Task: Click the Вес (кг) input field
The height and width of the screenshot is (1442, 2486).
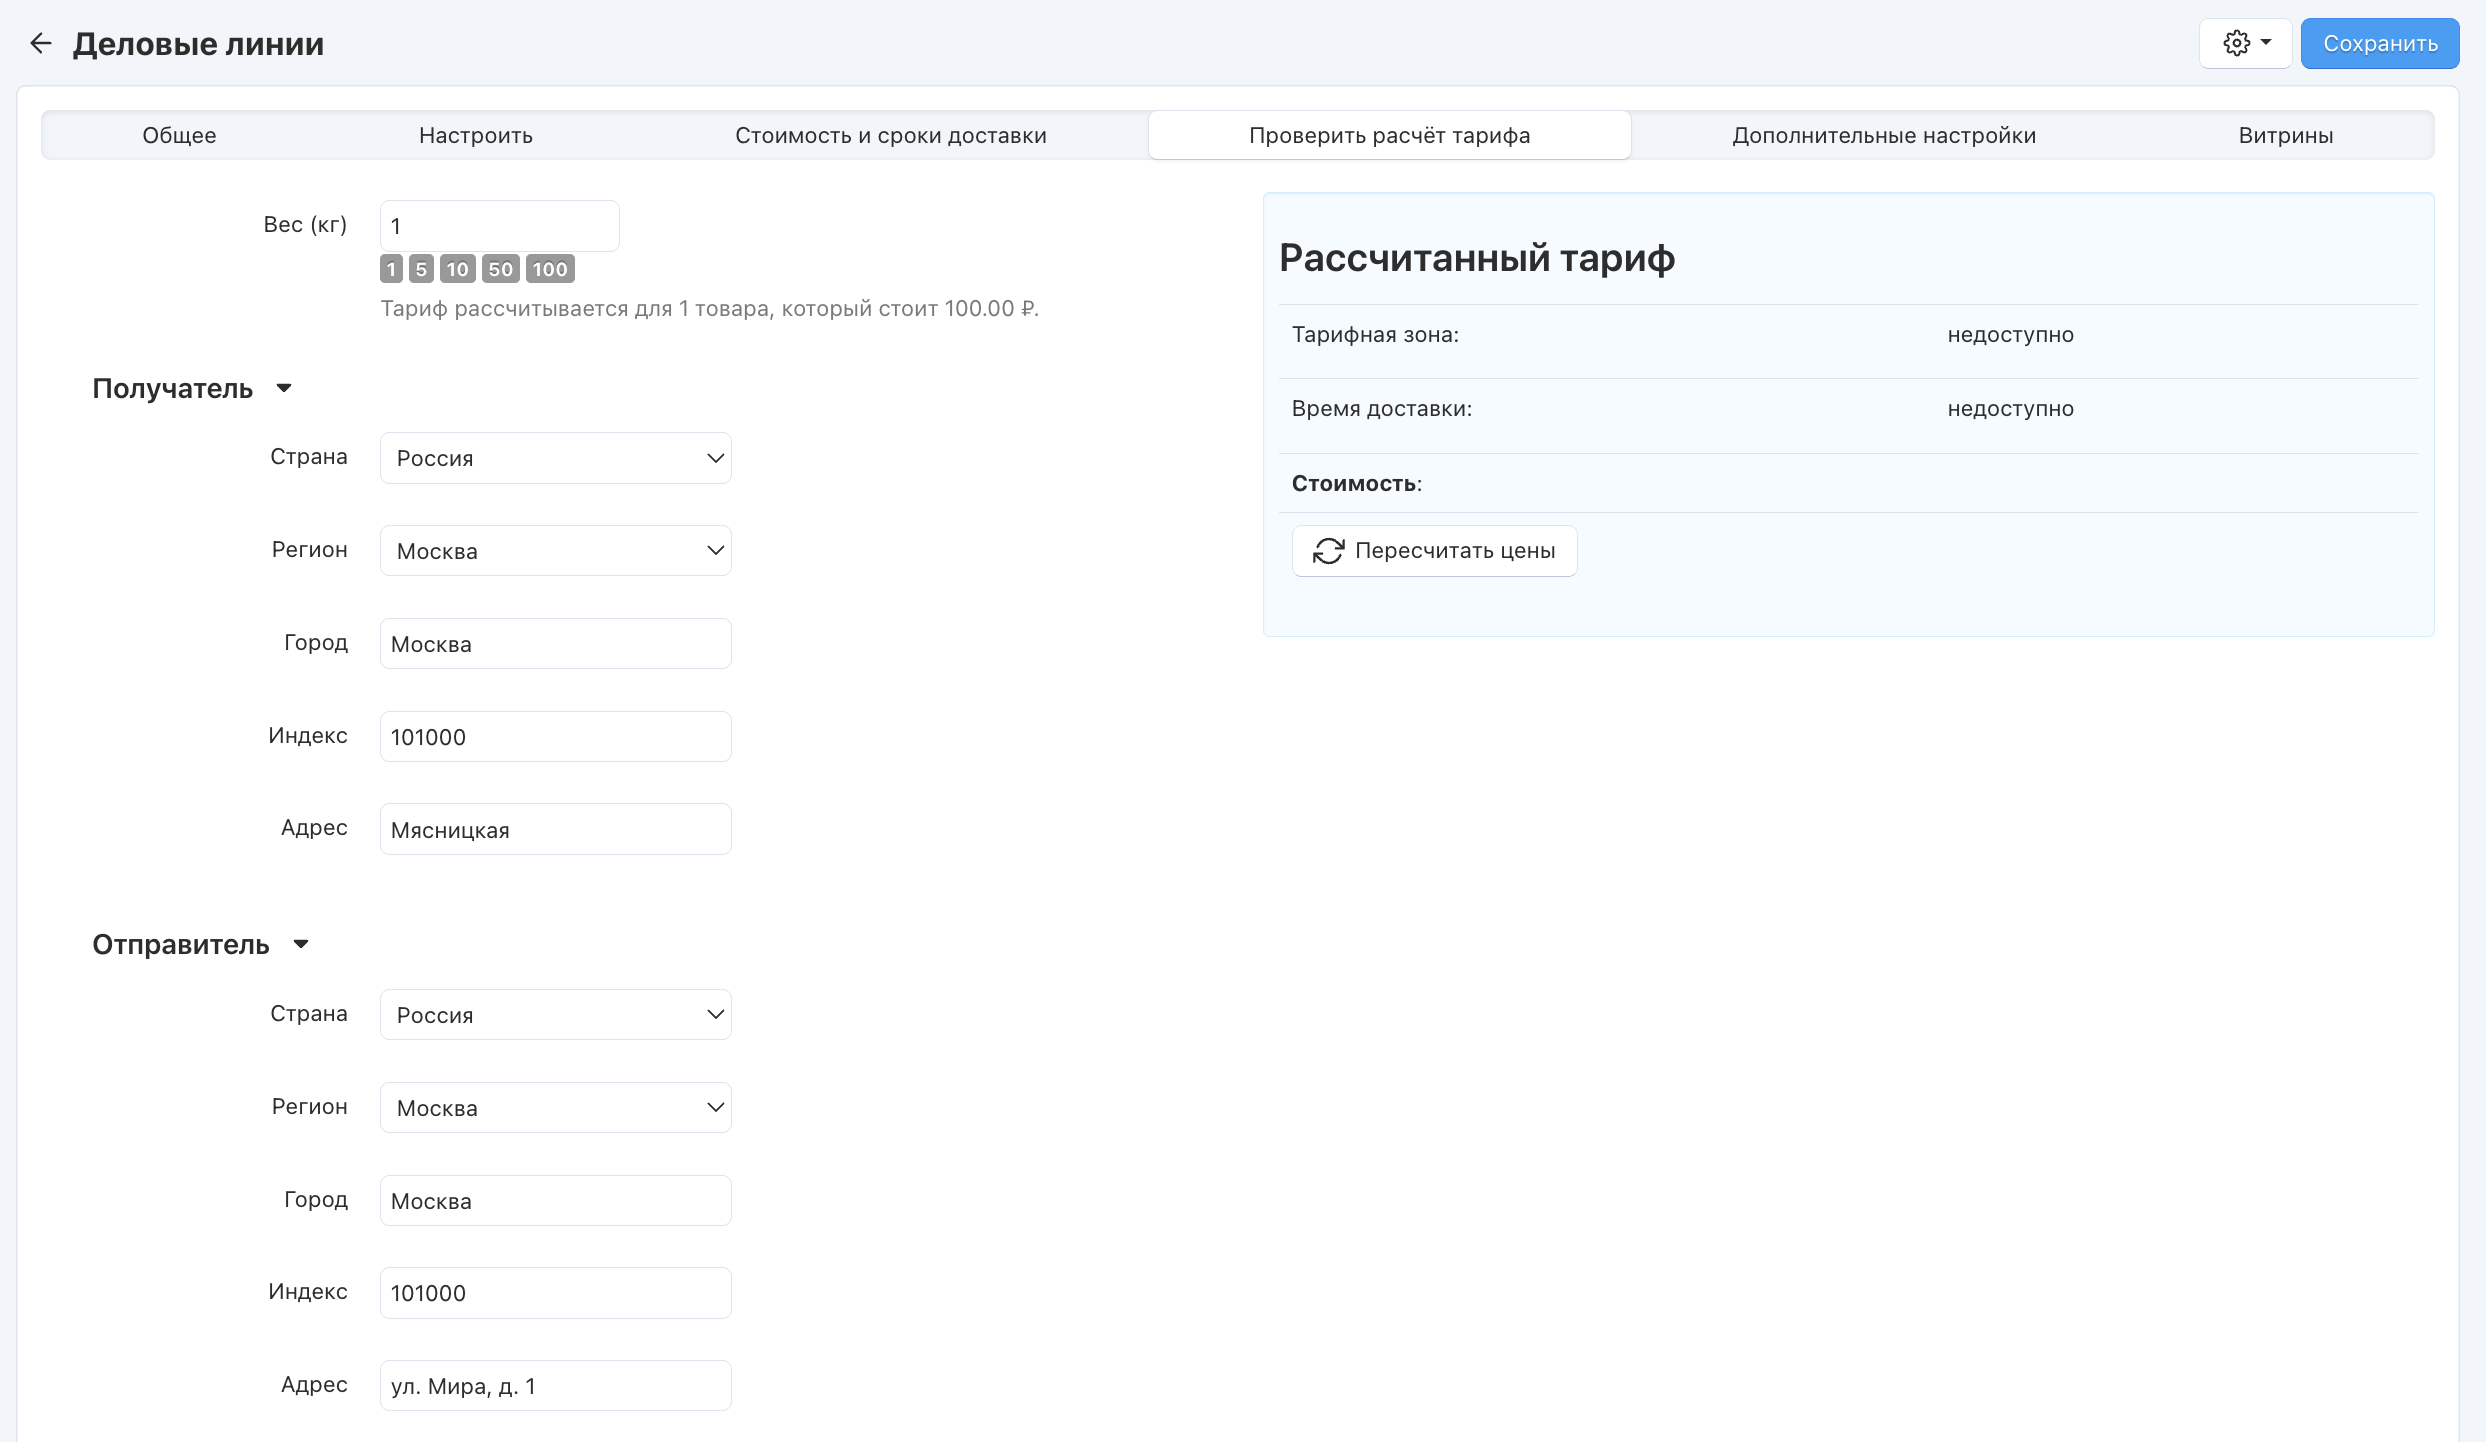Action: (x=499, y=226)
